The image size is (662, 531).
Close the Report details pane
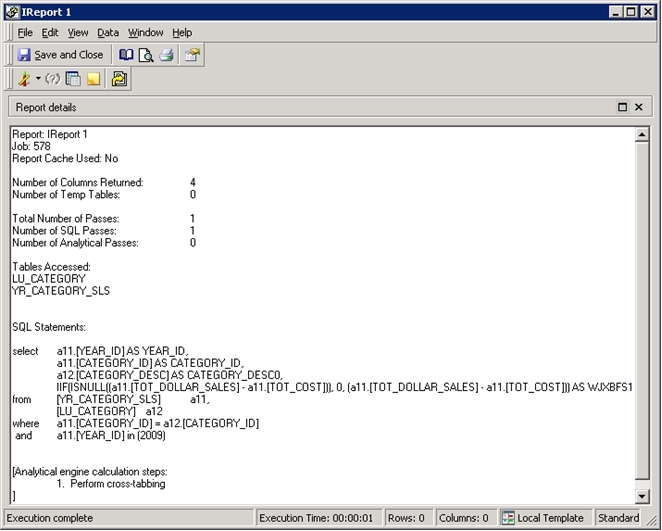click(x=639, y=107)
